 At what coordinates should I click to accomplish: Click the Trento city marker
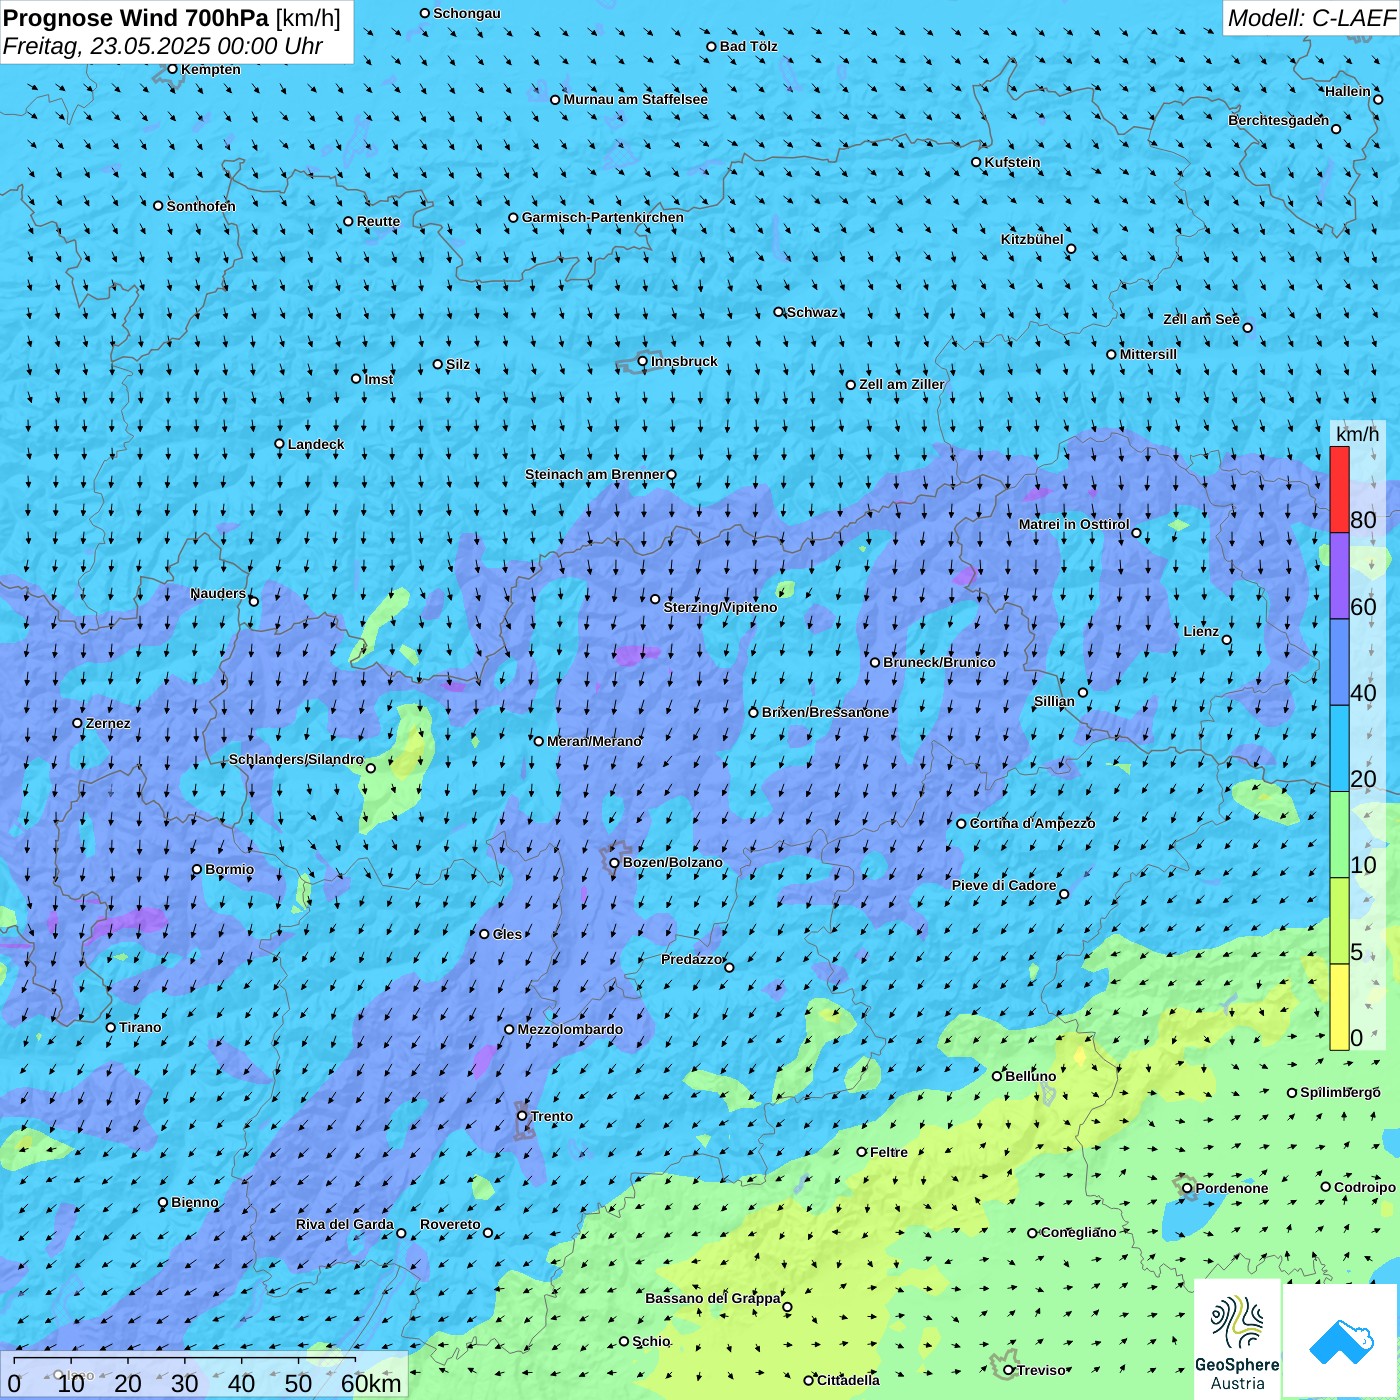pos(522,1115)
